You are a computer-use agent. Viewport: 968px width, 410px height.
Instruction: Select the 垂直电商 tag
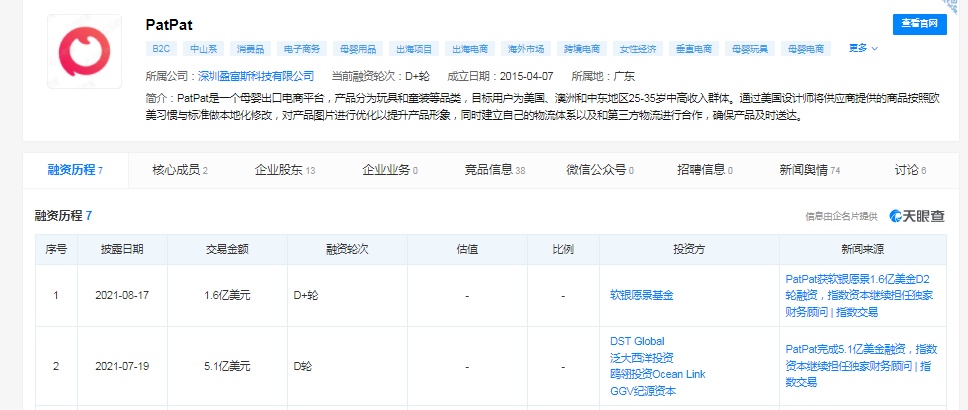pyautogui.click(x=694, y=49)
